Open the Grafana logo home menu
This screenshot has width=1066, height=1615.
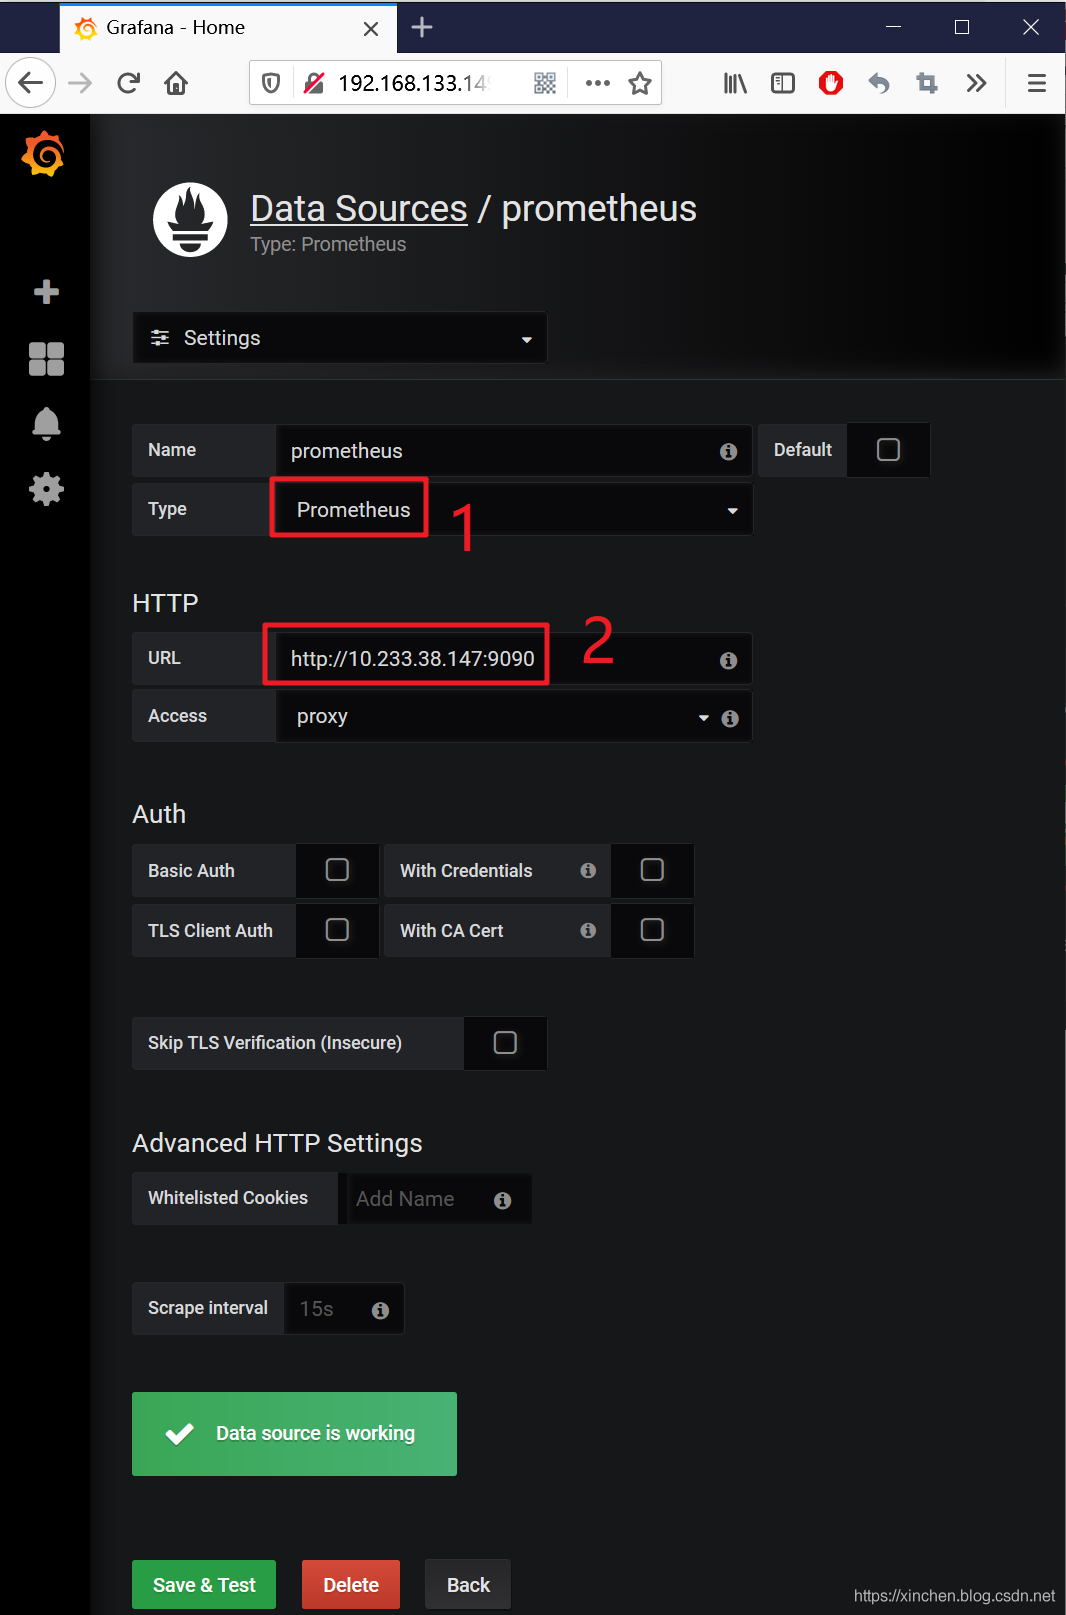44,154
